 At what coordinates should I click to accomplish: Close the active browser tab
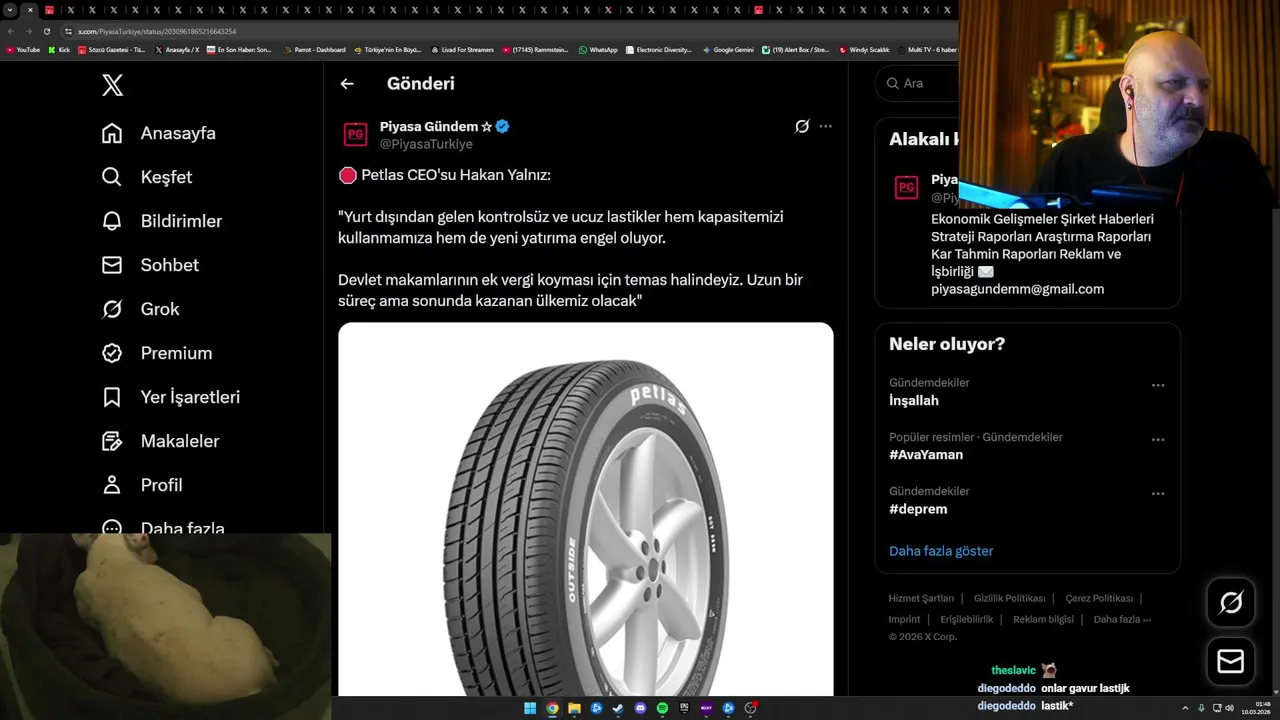coord(29,10)
